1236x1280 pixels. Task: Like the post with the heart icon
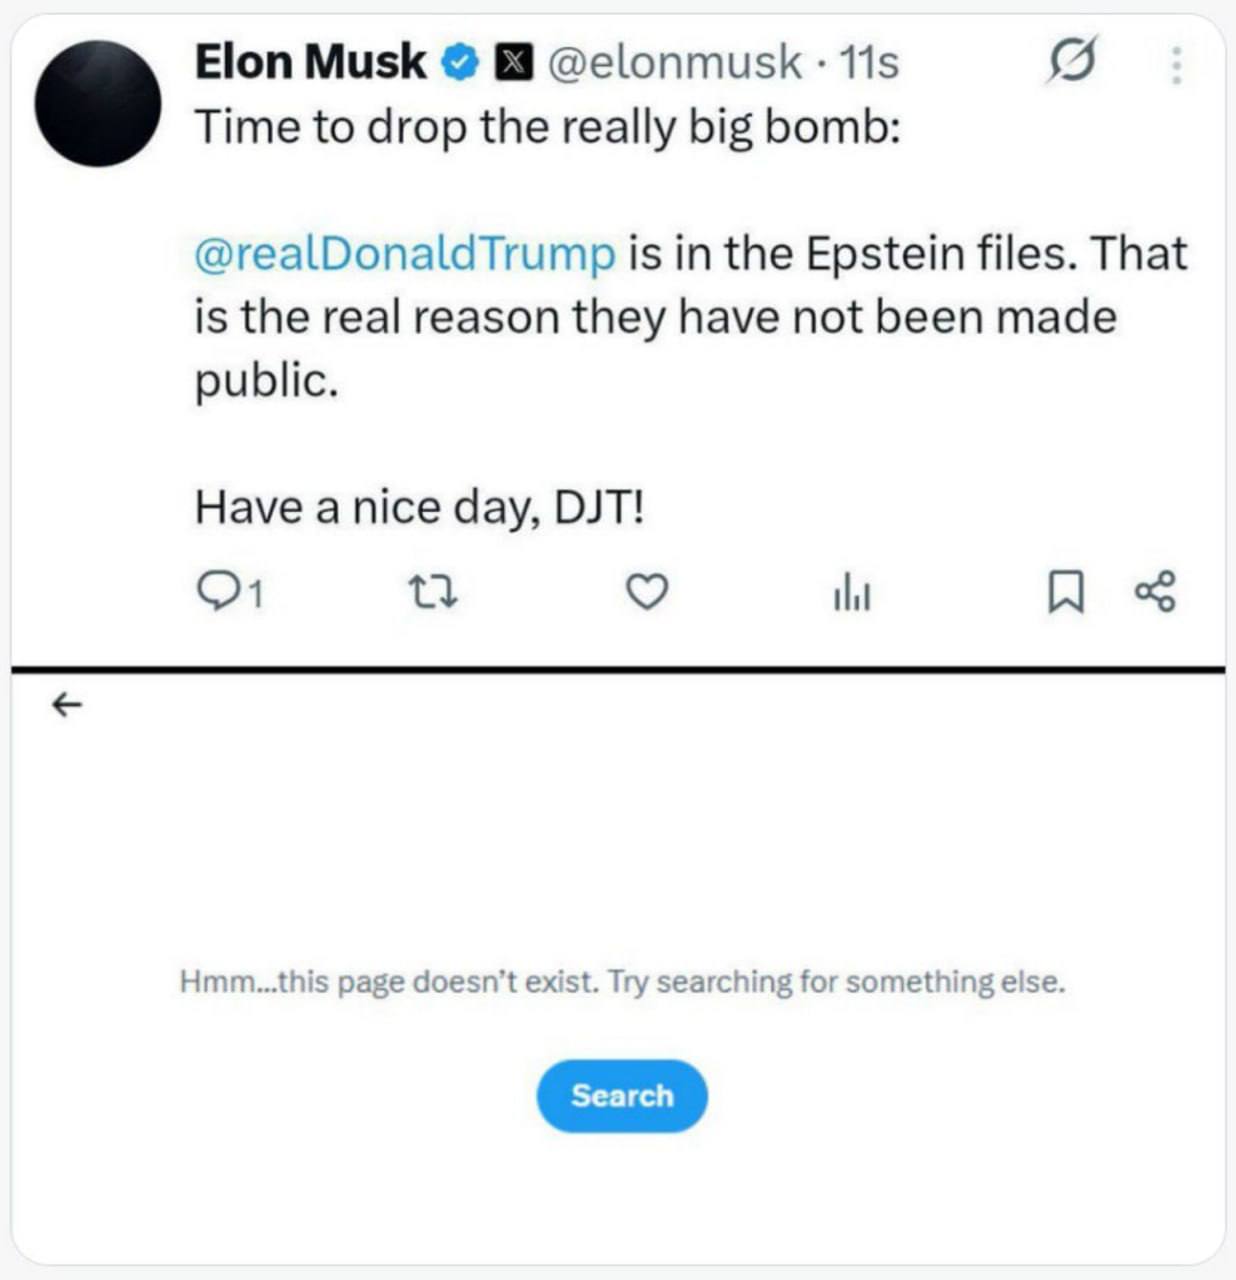click(x=646, y=592)
